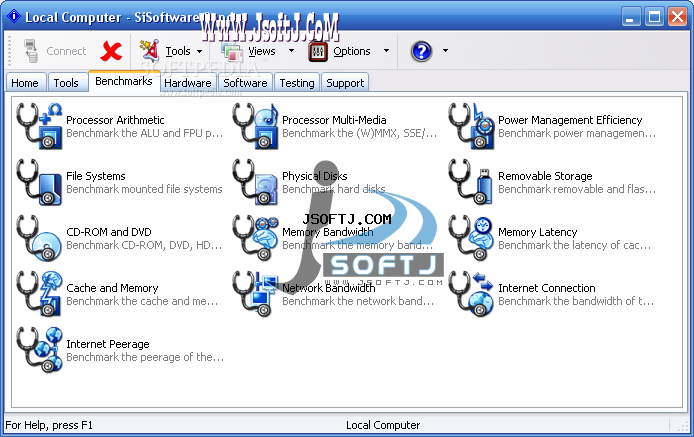Viewport: 694px width, 437px height.
Task: Grab the toolbar gripper handle
Action: 9,51
